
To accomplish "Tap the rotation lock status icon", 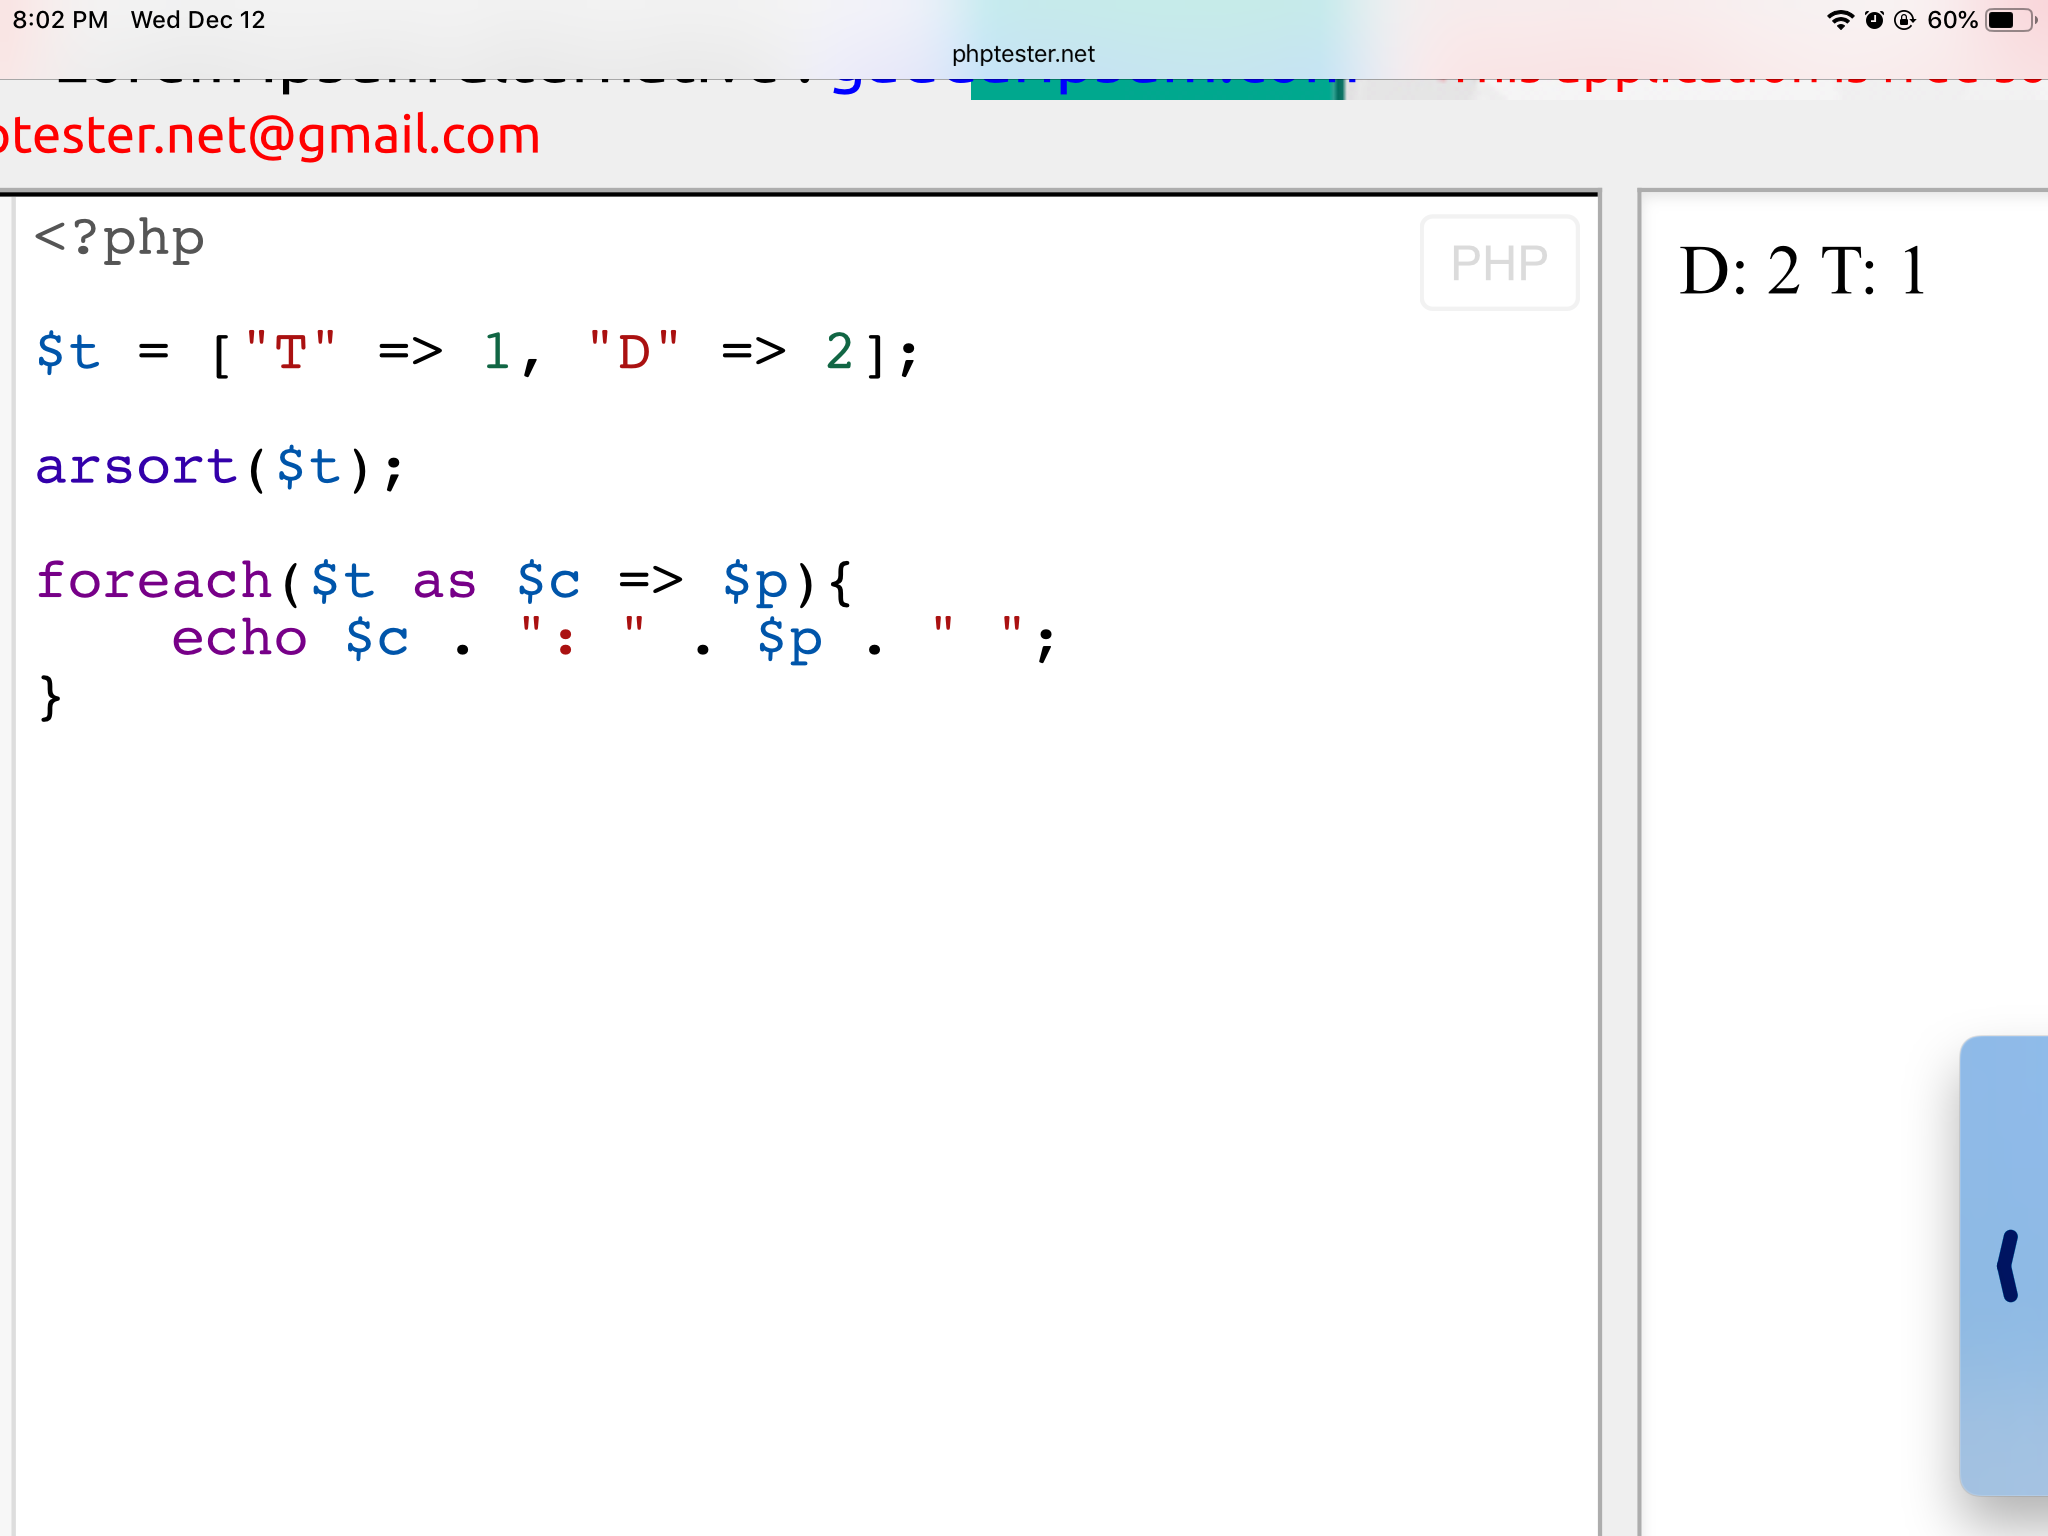I will [x=1905, y=20].
